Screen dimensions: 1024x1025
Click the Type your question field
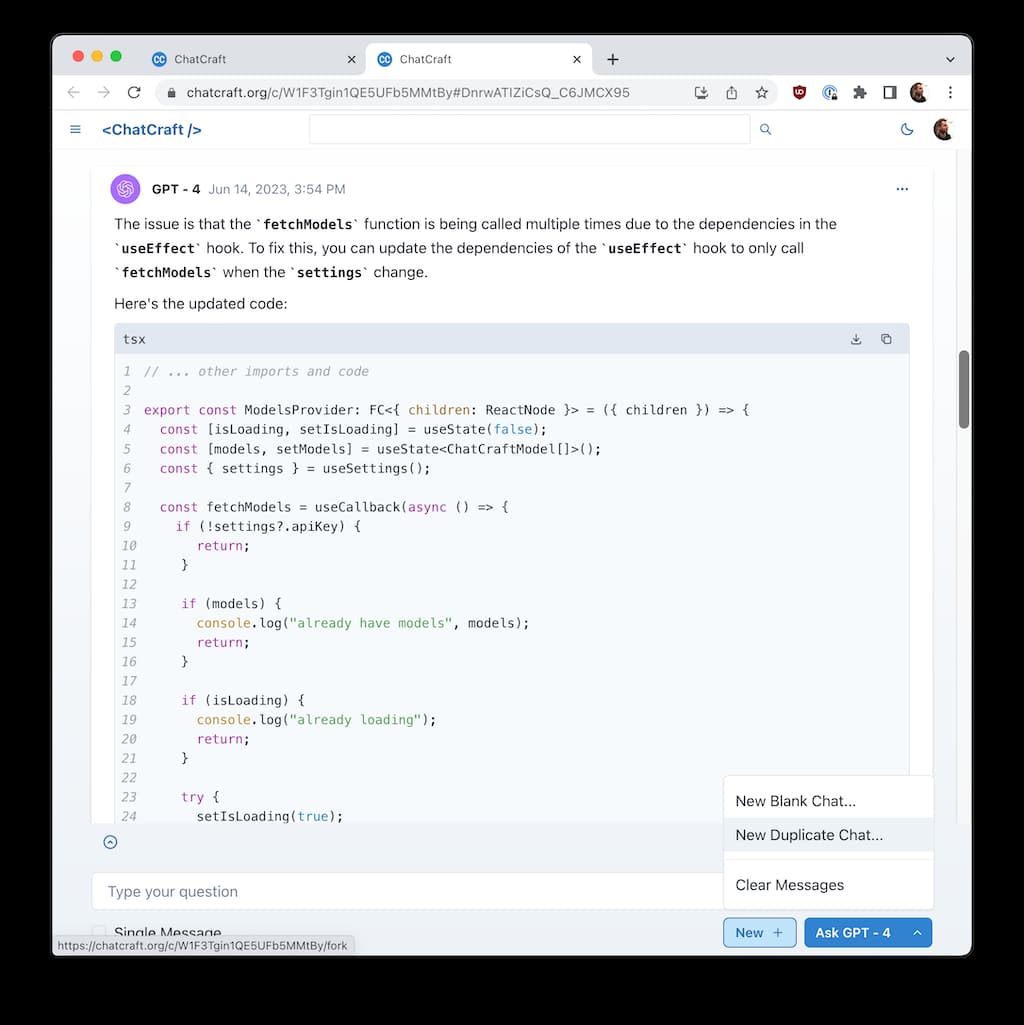[408, 891]
